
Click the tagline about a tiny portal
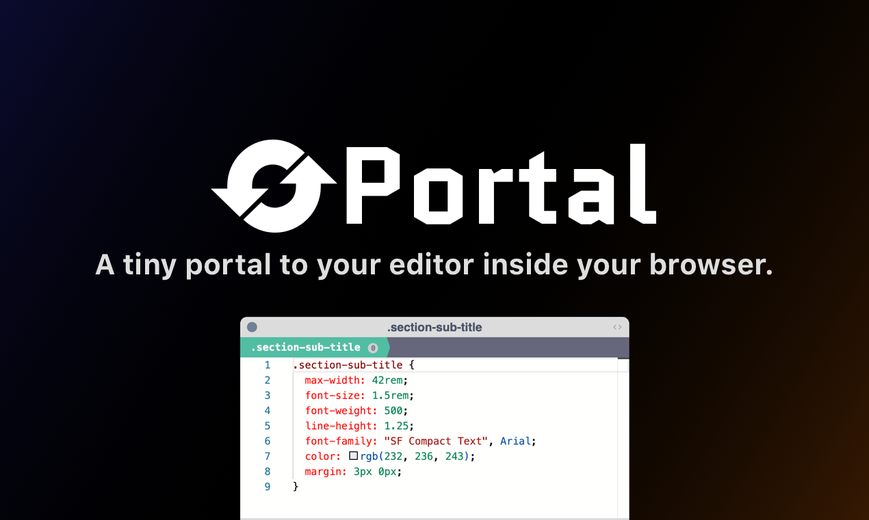434,265
